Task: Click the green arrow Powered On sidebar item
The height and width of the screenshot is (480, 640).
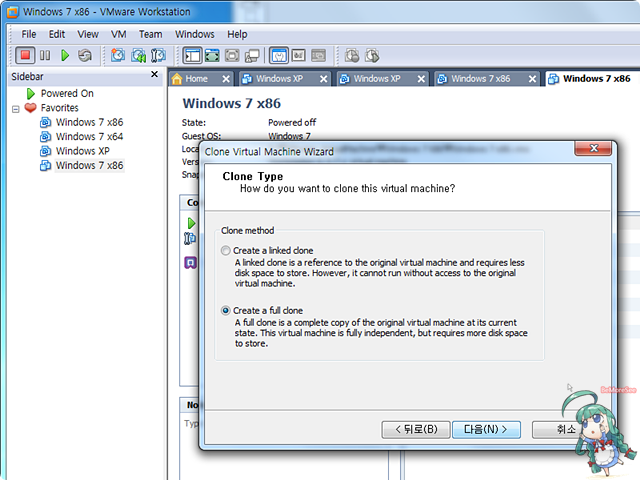Action: 60,93
